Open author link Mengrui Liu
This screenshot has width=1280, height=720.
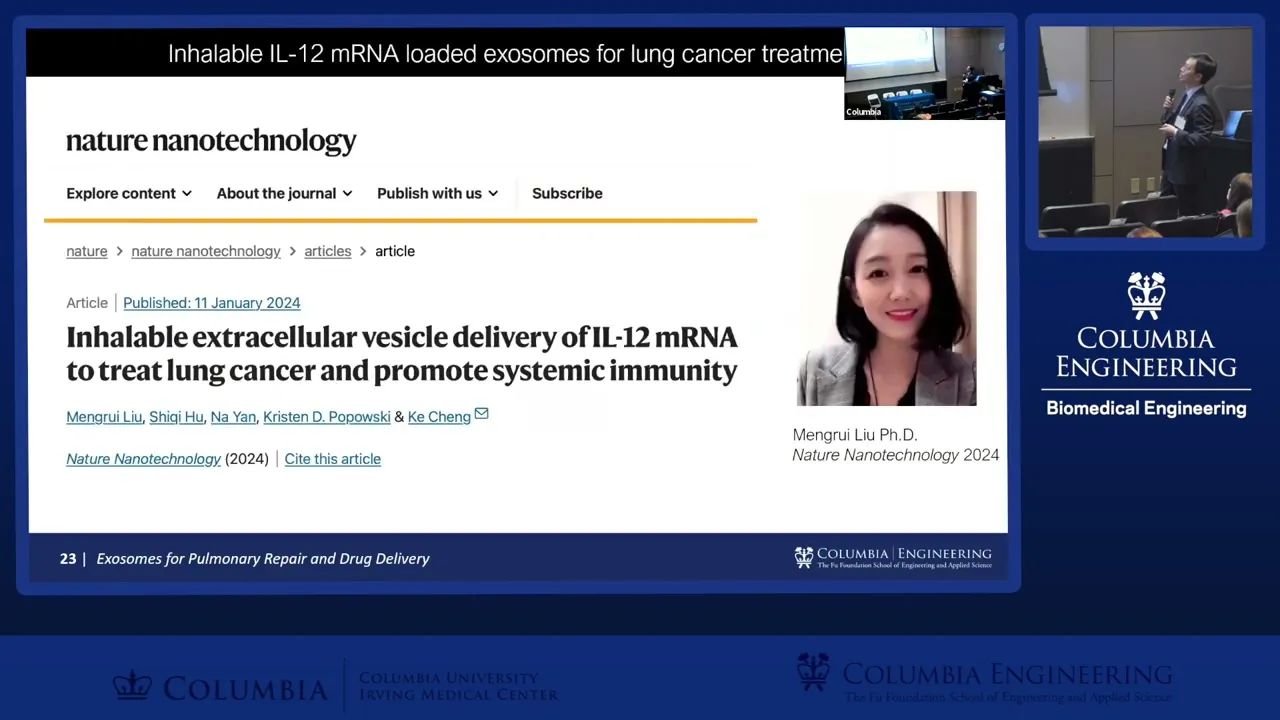[x=104, y=417]
